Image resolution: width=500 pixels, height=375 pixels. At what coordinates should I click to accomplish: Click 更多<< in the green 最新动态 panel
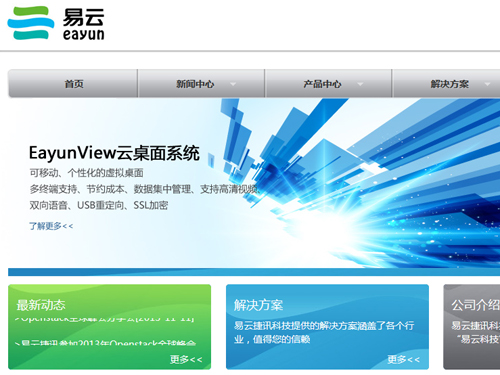pos(186,359)
